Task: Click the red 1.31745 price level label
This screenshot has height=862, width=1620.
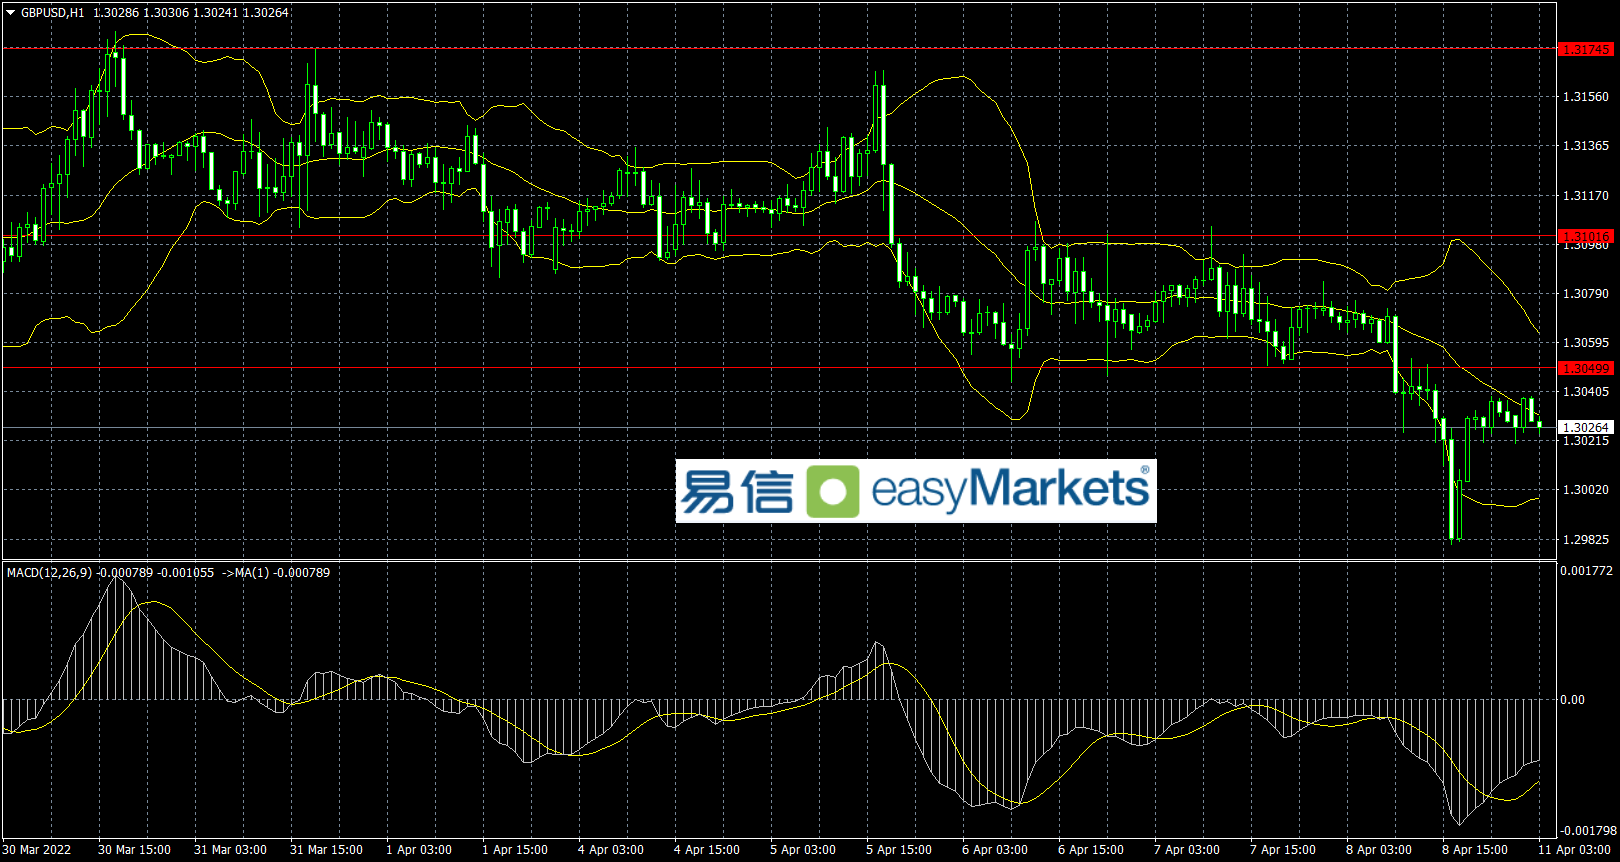Action: (1586, 49)
